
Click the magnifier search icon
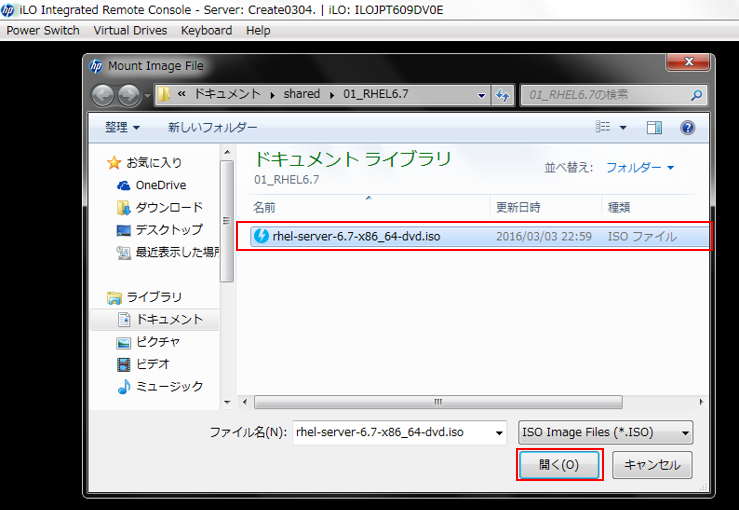697,95
